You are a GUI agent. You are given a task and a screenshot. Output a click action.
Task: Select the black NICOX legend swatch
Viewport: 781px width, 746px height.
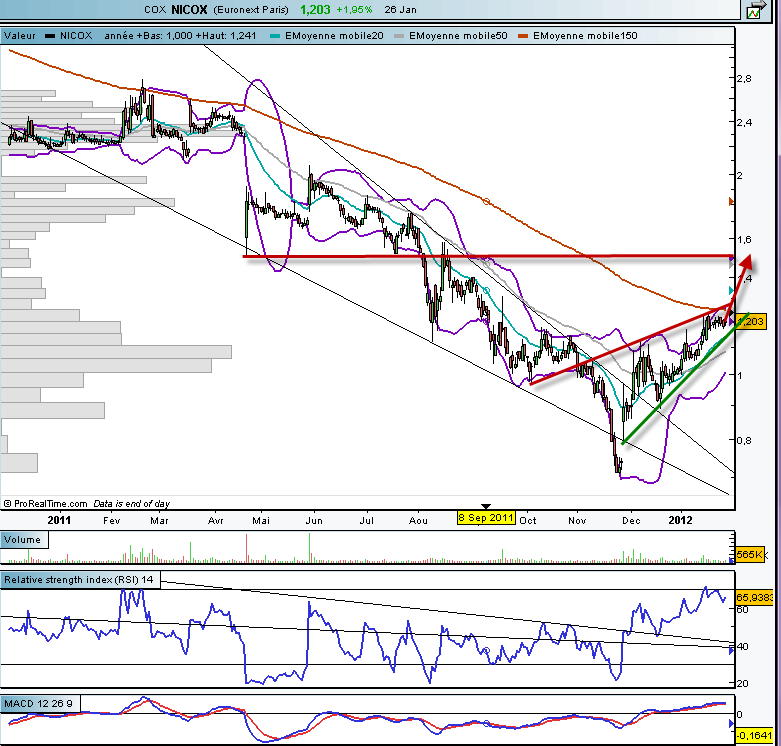click(50, 35)
